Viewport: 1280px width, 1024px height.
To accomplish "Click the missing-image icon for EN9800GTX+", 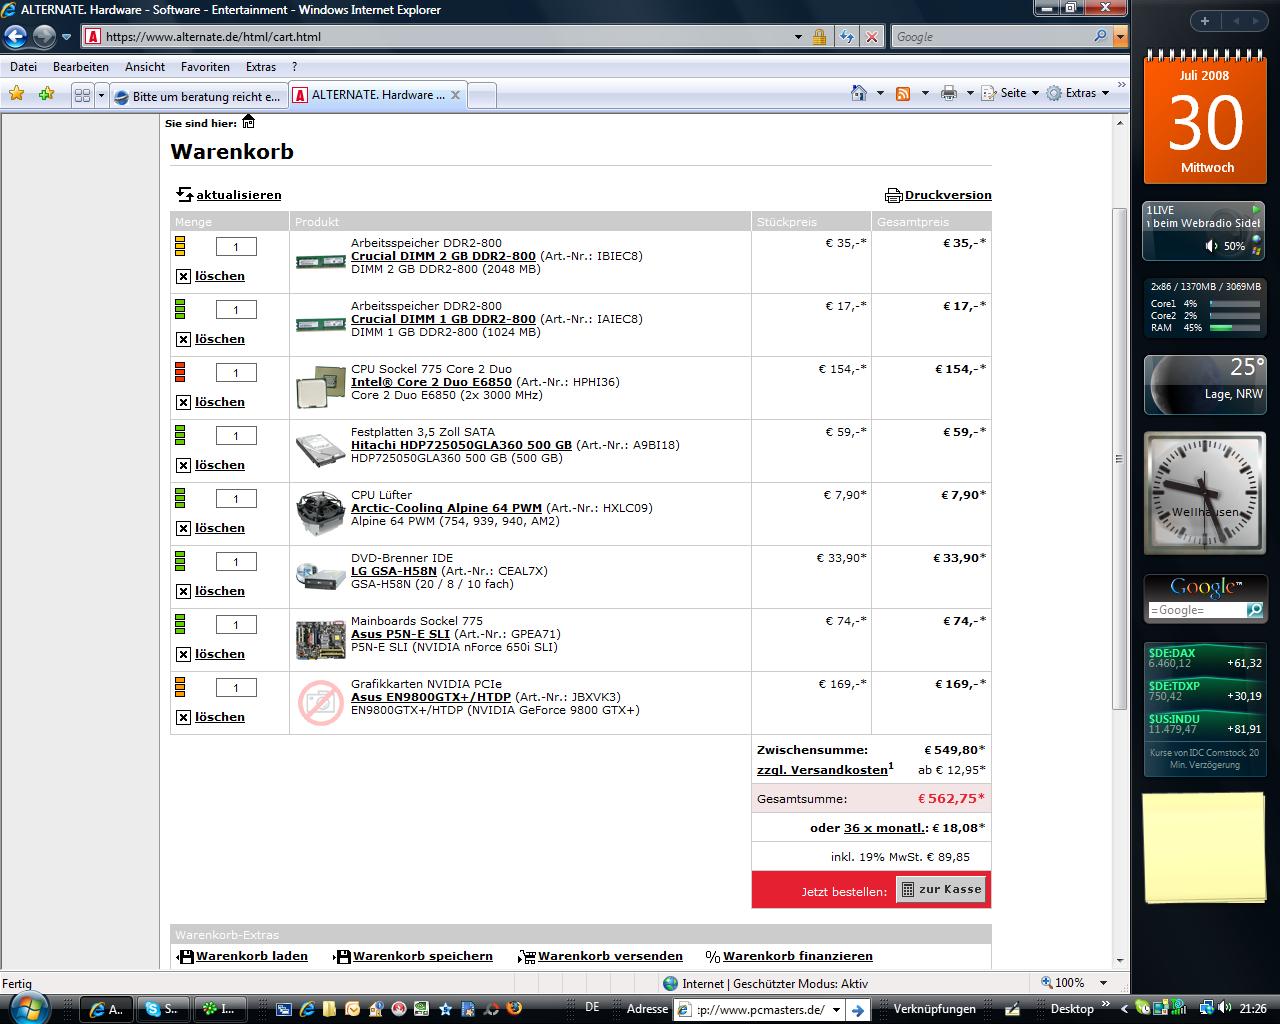I will (320, 702).
